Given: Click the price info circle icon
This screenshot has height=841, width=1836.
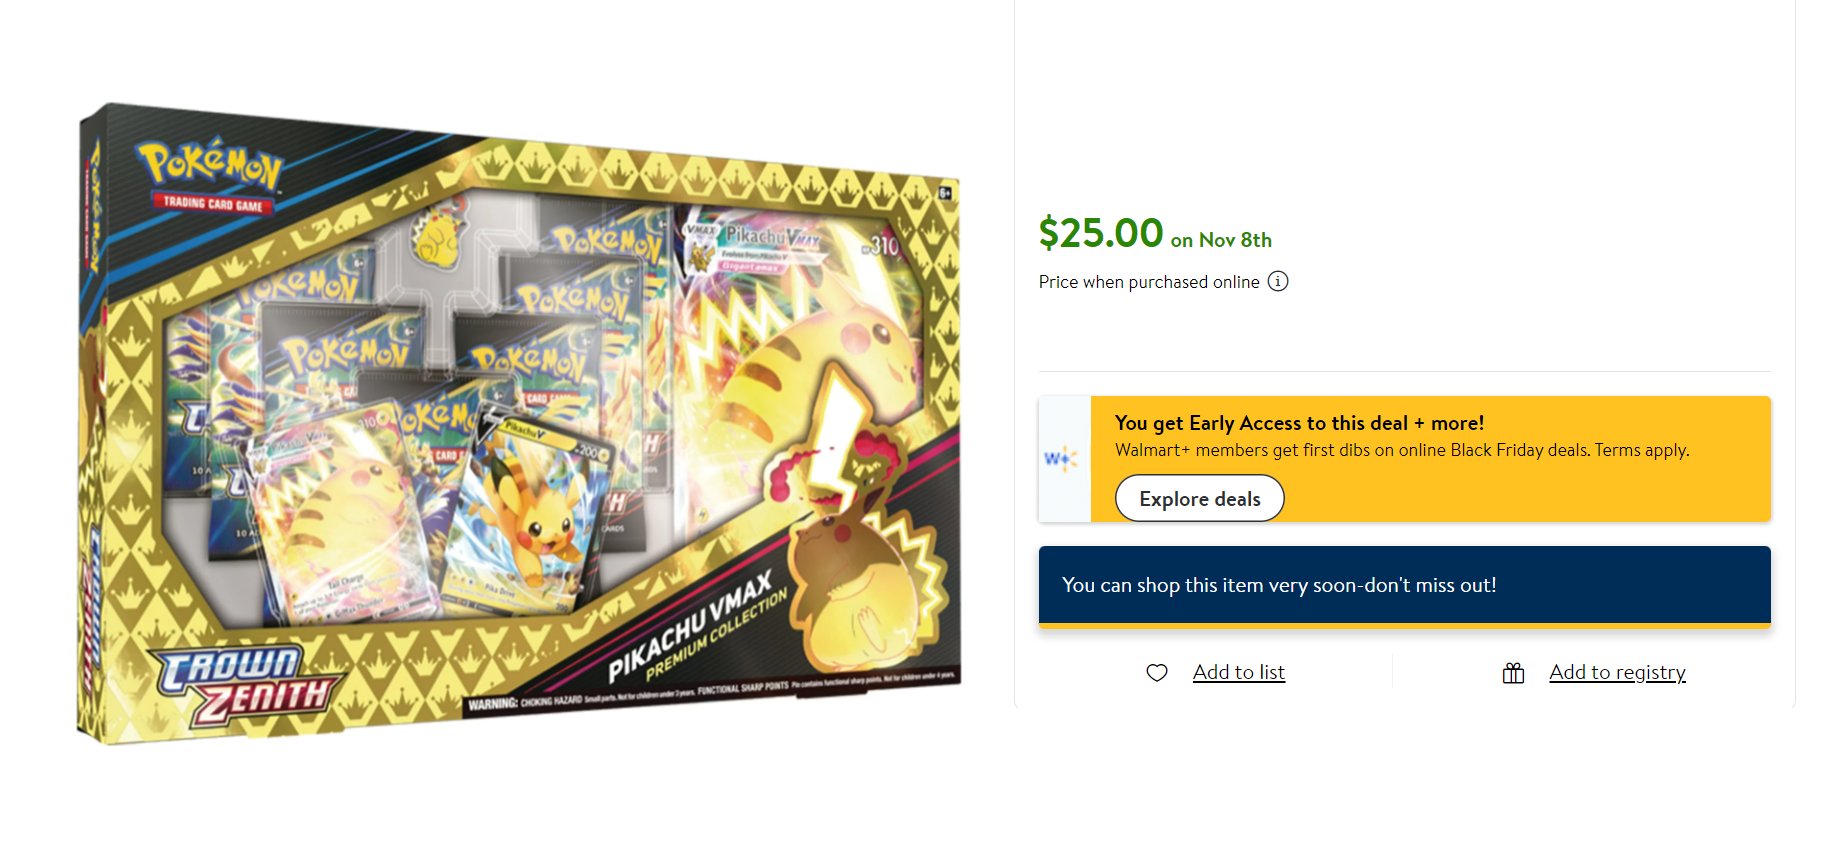Looking at the screenshot, I should [1278, 282].
